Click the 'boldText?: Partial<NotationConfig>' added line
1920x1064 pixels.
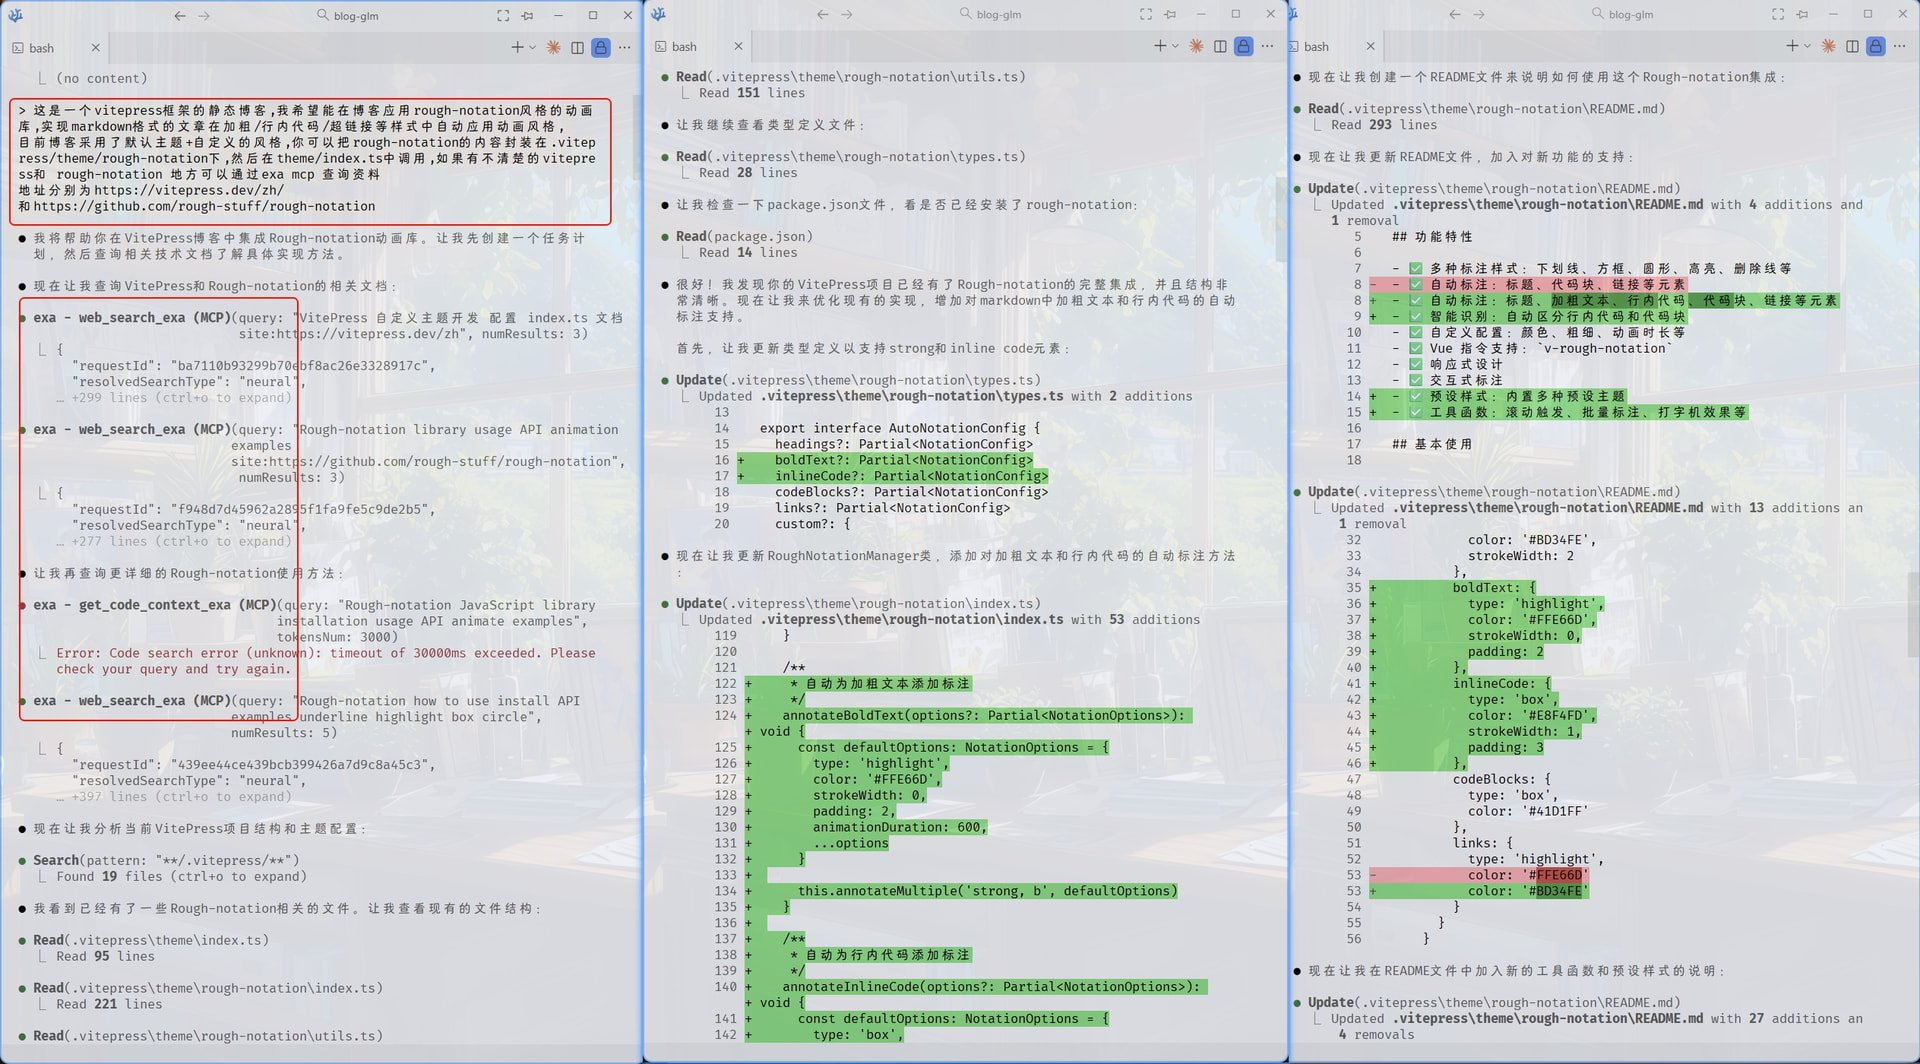[x=903, y=461]
